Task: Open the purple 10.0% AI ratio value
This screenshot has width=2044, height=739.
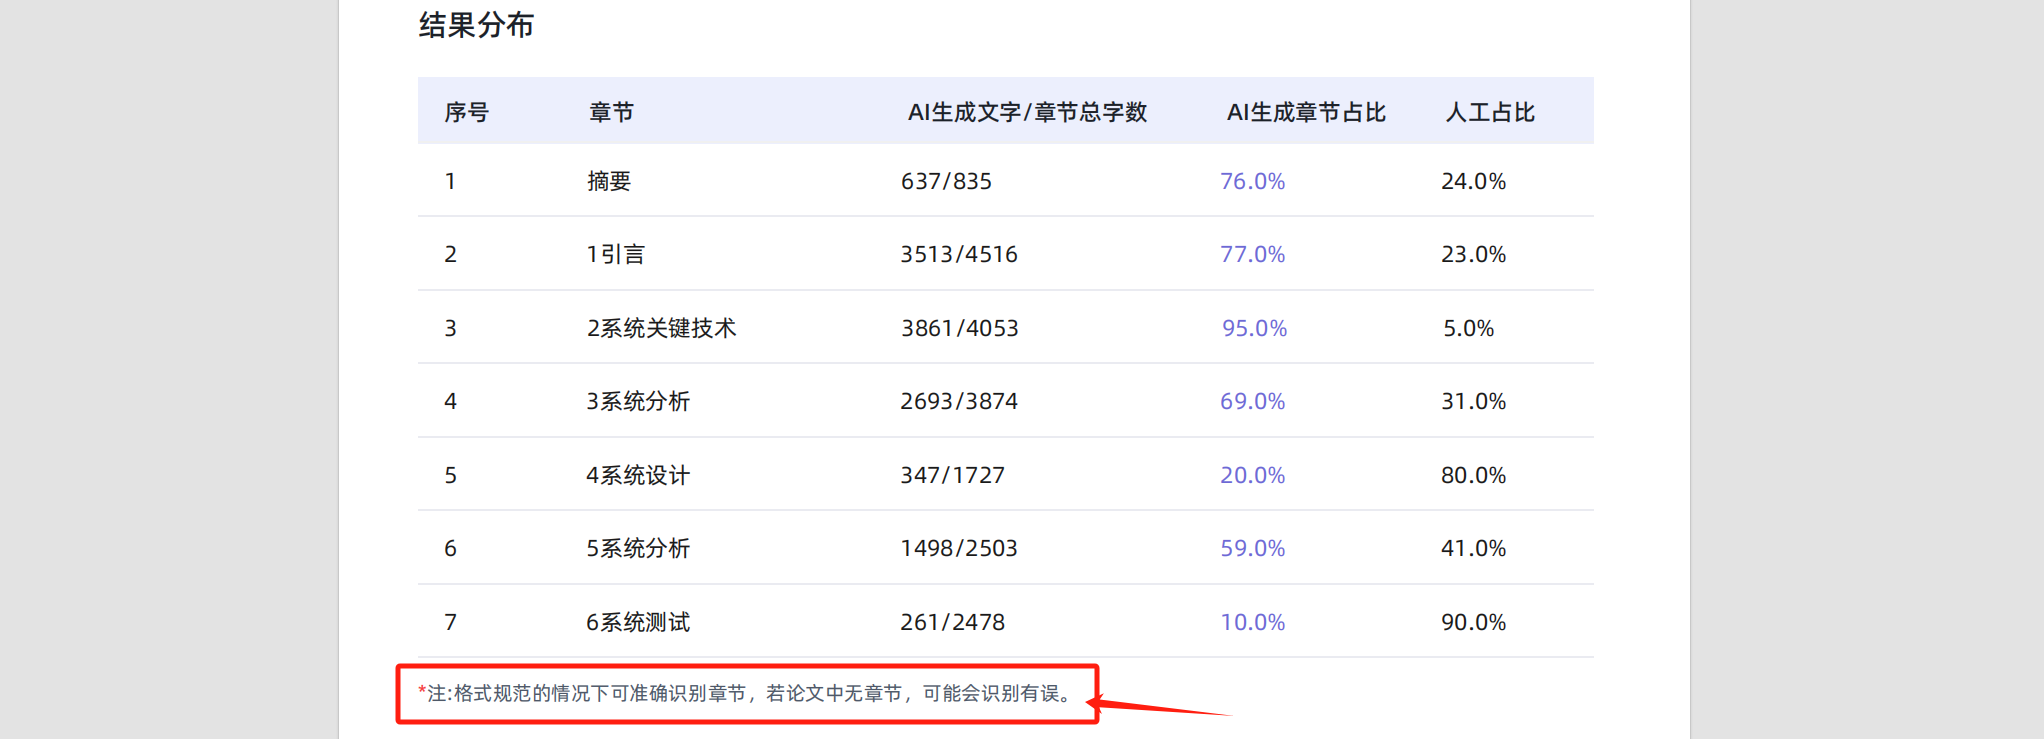Action: (x=1252, y=622)
